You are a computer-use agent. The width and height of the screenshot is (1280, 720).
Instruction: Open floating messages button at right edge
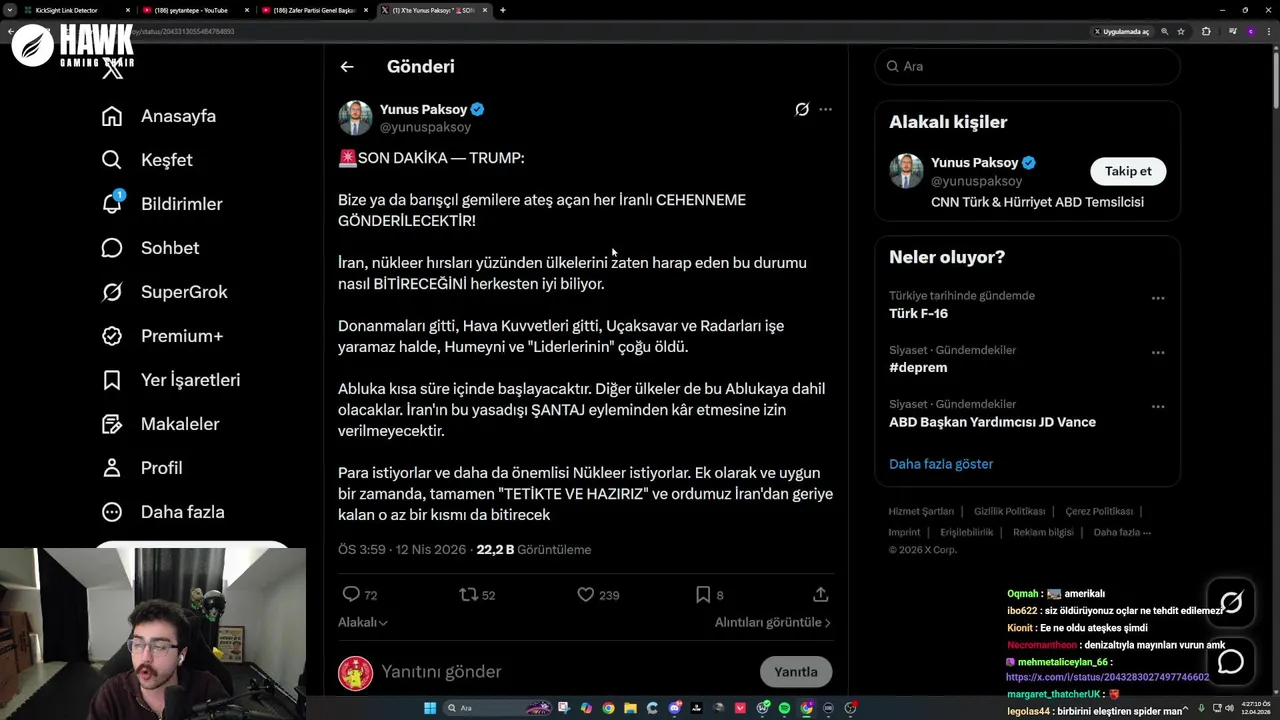point(1231,662)
